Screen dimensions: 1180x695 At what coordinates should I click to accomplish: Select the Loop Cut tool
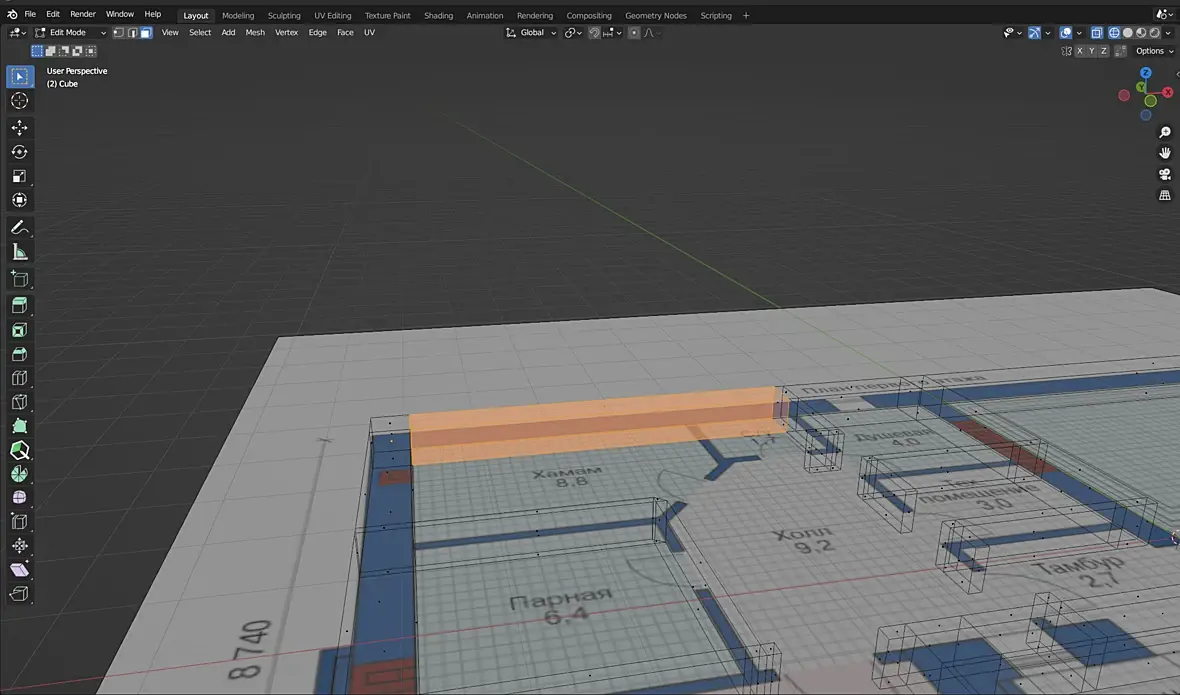coord(20,378)
